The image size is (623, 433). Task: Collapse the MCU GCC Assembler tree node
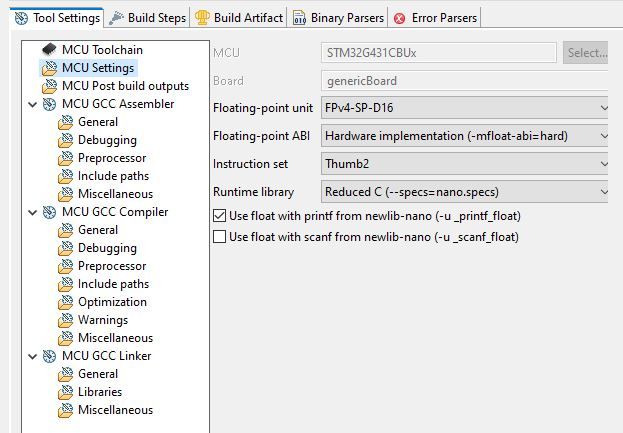[33, 104]
